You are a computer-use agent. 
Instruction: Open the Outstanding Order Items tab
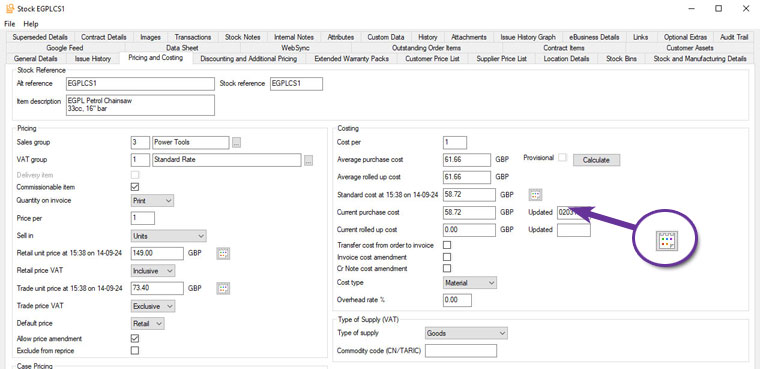coord(426,48)
